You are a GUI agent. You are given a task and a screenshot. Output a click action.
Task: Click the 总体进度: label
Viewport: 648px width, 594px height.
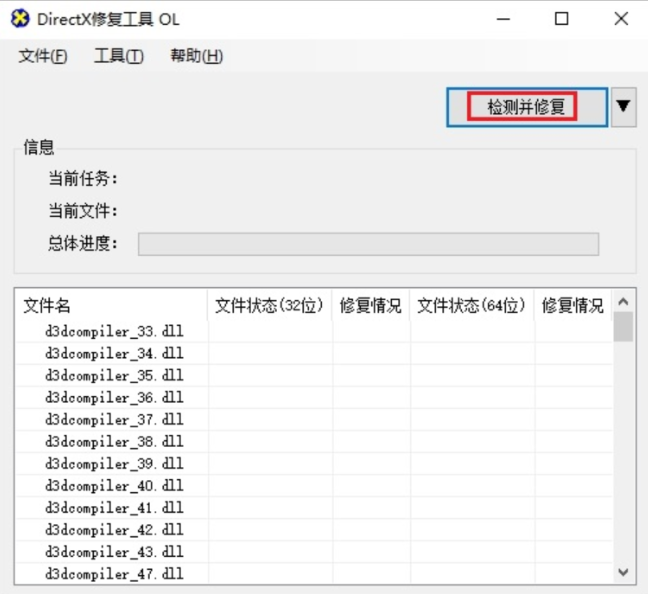83,243
